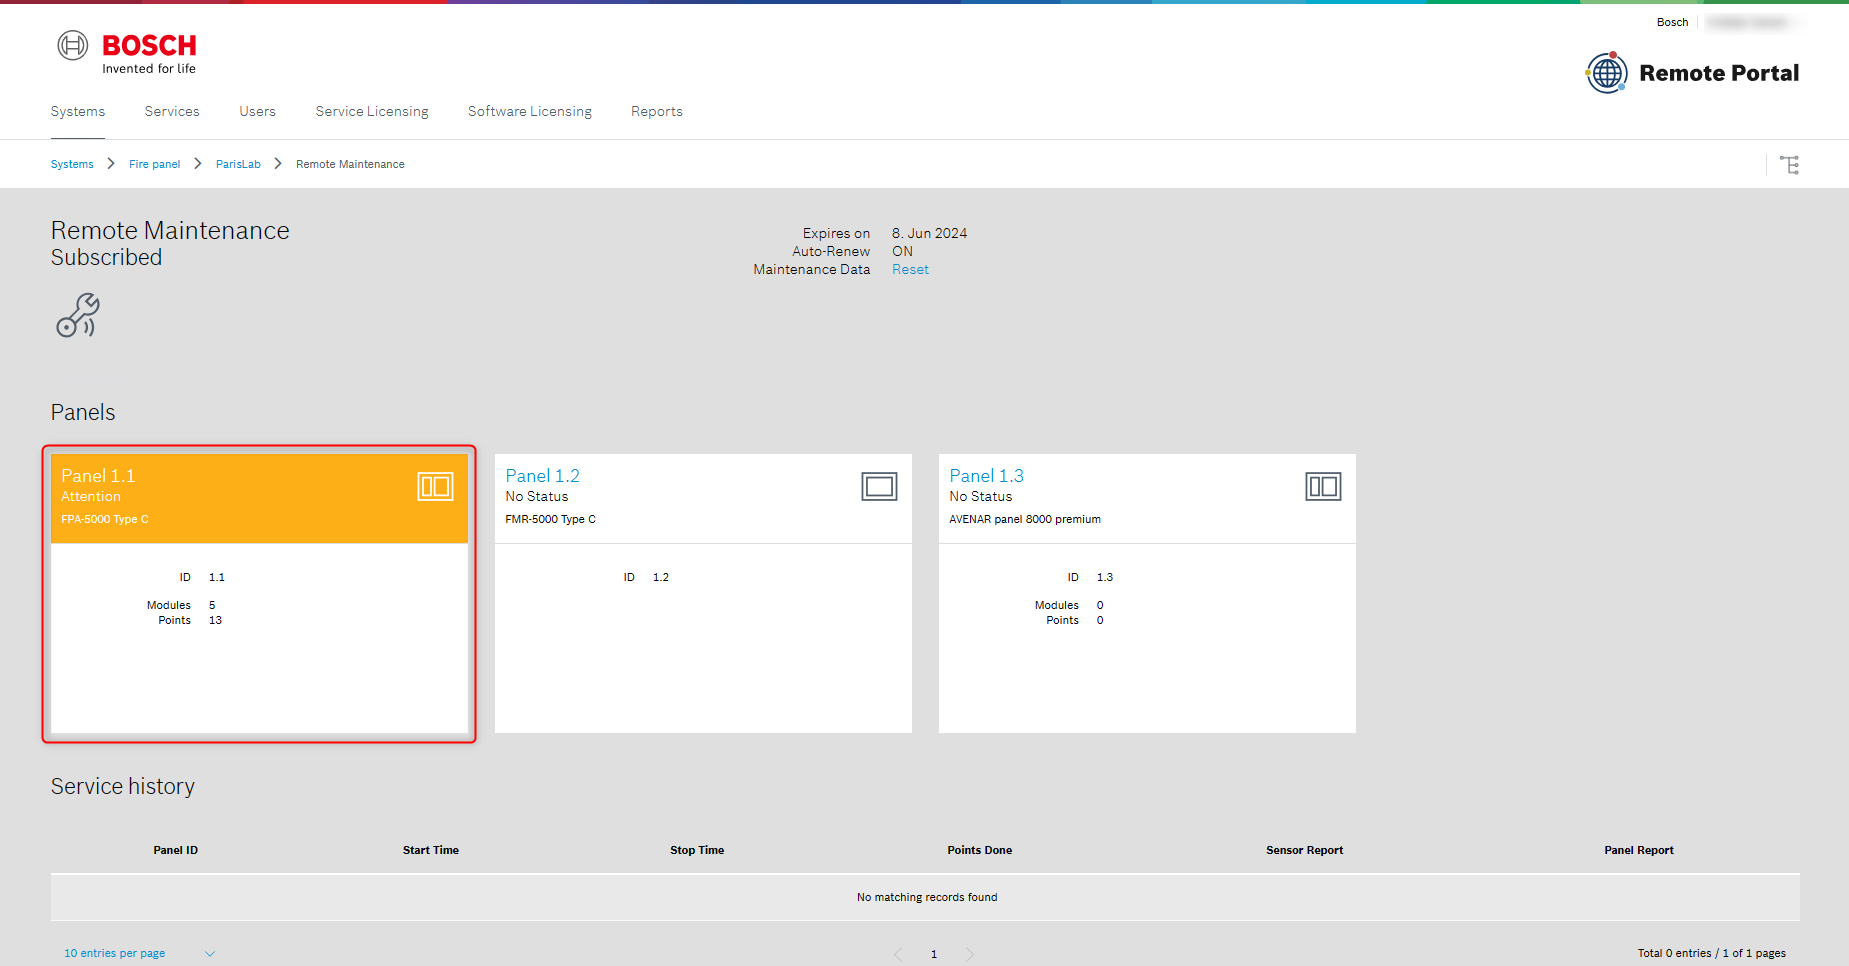Open the Software Licensing tab
This screenshot has width=1849, height=966.
529,111
